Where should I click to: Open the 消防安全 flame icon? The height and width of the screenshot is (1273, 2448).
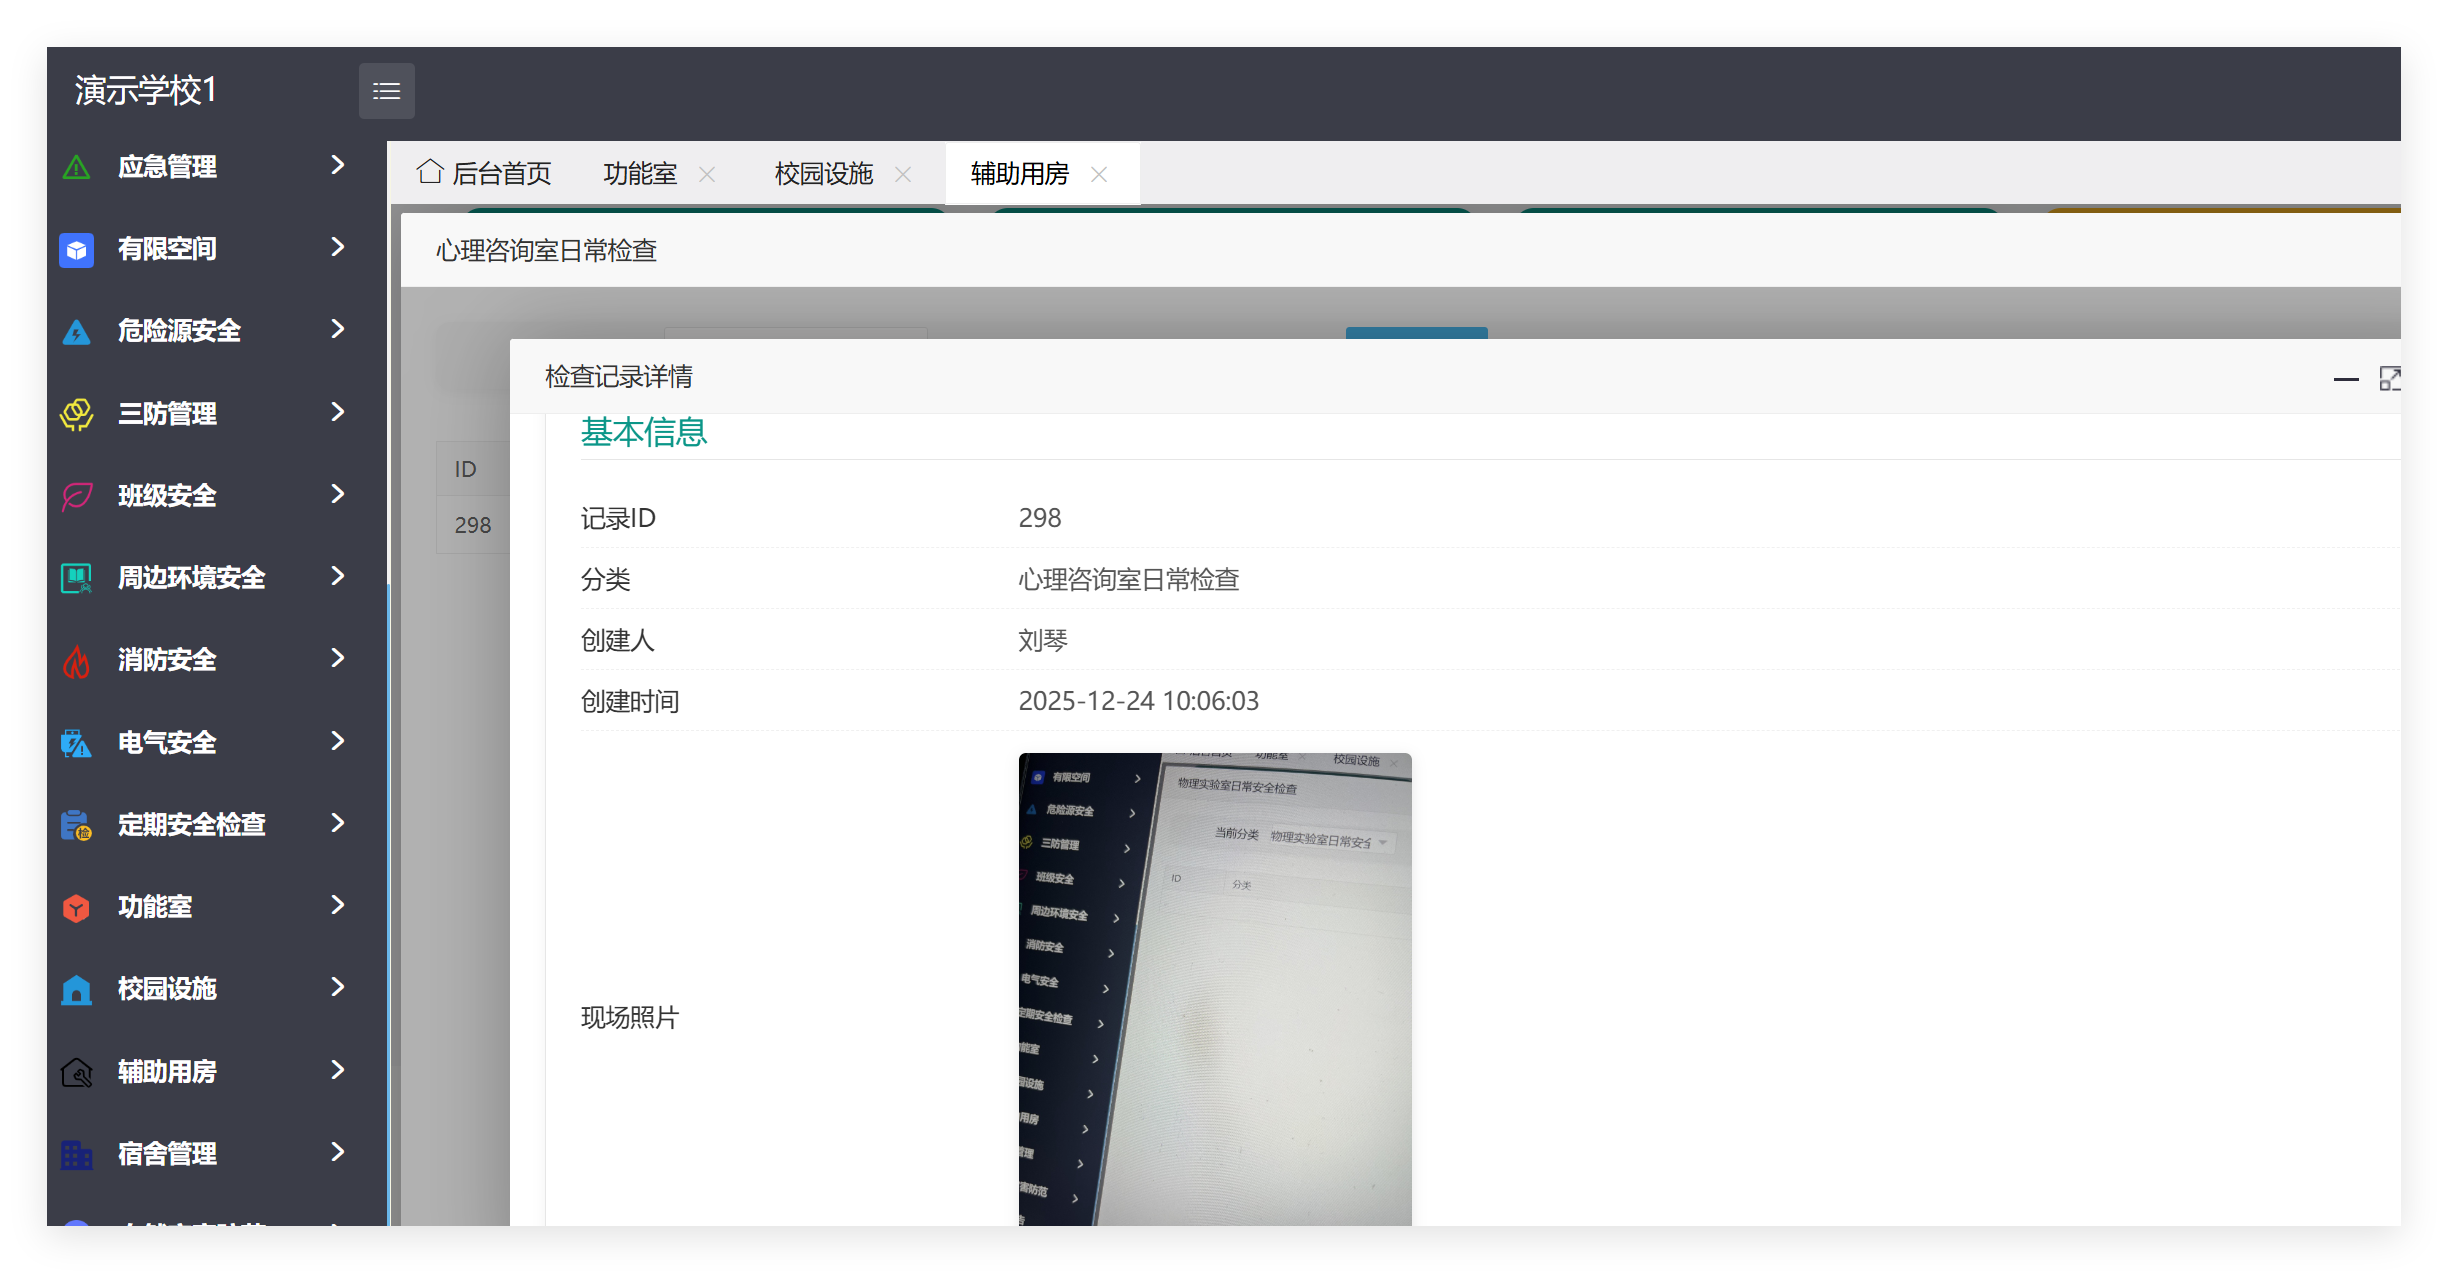[76, 659]
